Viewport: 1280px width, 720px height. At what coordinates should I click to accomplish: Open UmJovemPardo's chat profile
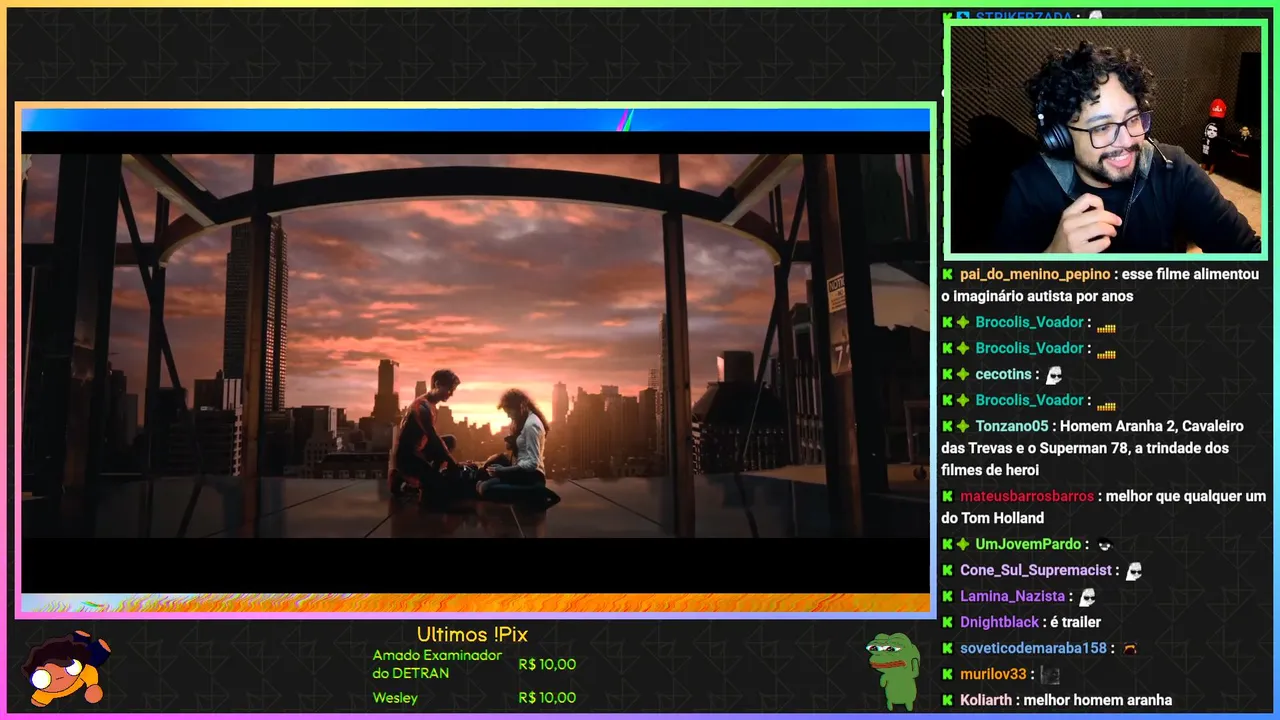[x=1028, y=544]
